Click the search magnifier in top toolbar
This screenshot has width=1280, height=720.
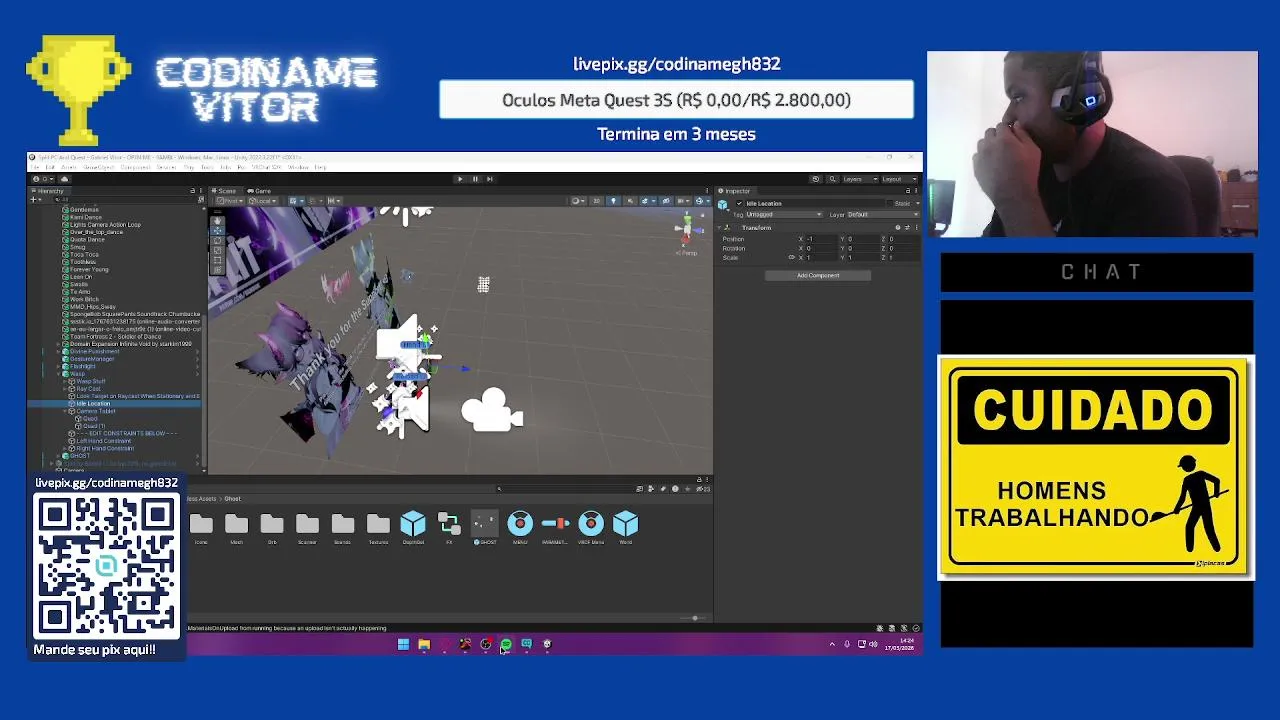coord(832,179)
